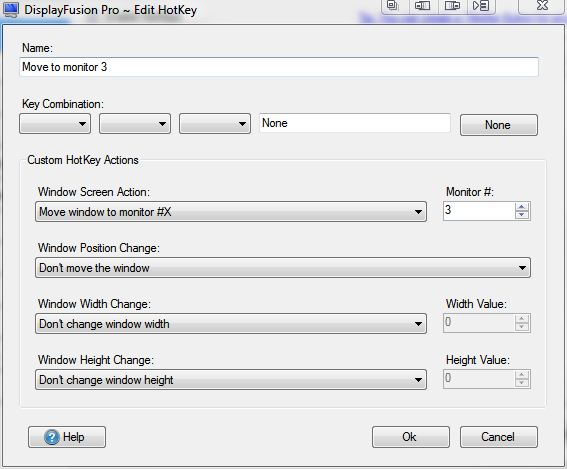Click the Width Value down arrow

521,327
